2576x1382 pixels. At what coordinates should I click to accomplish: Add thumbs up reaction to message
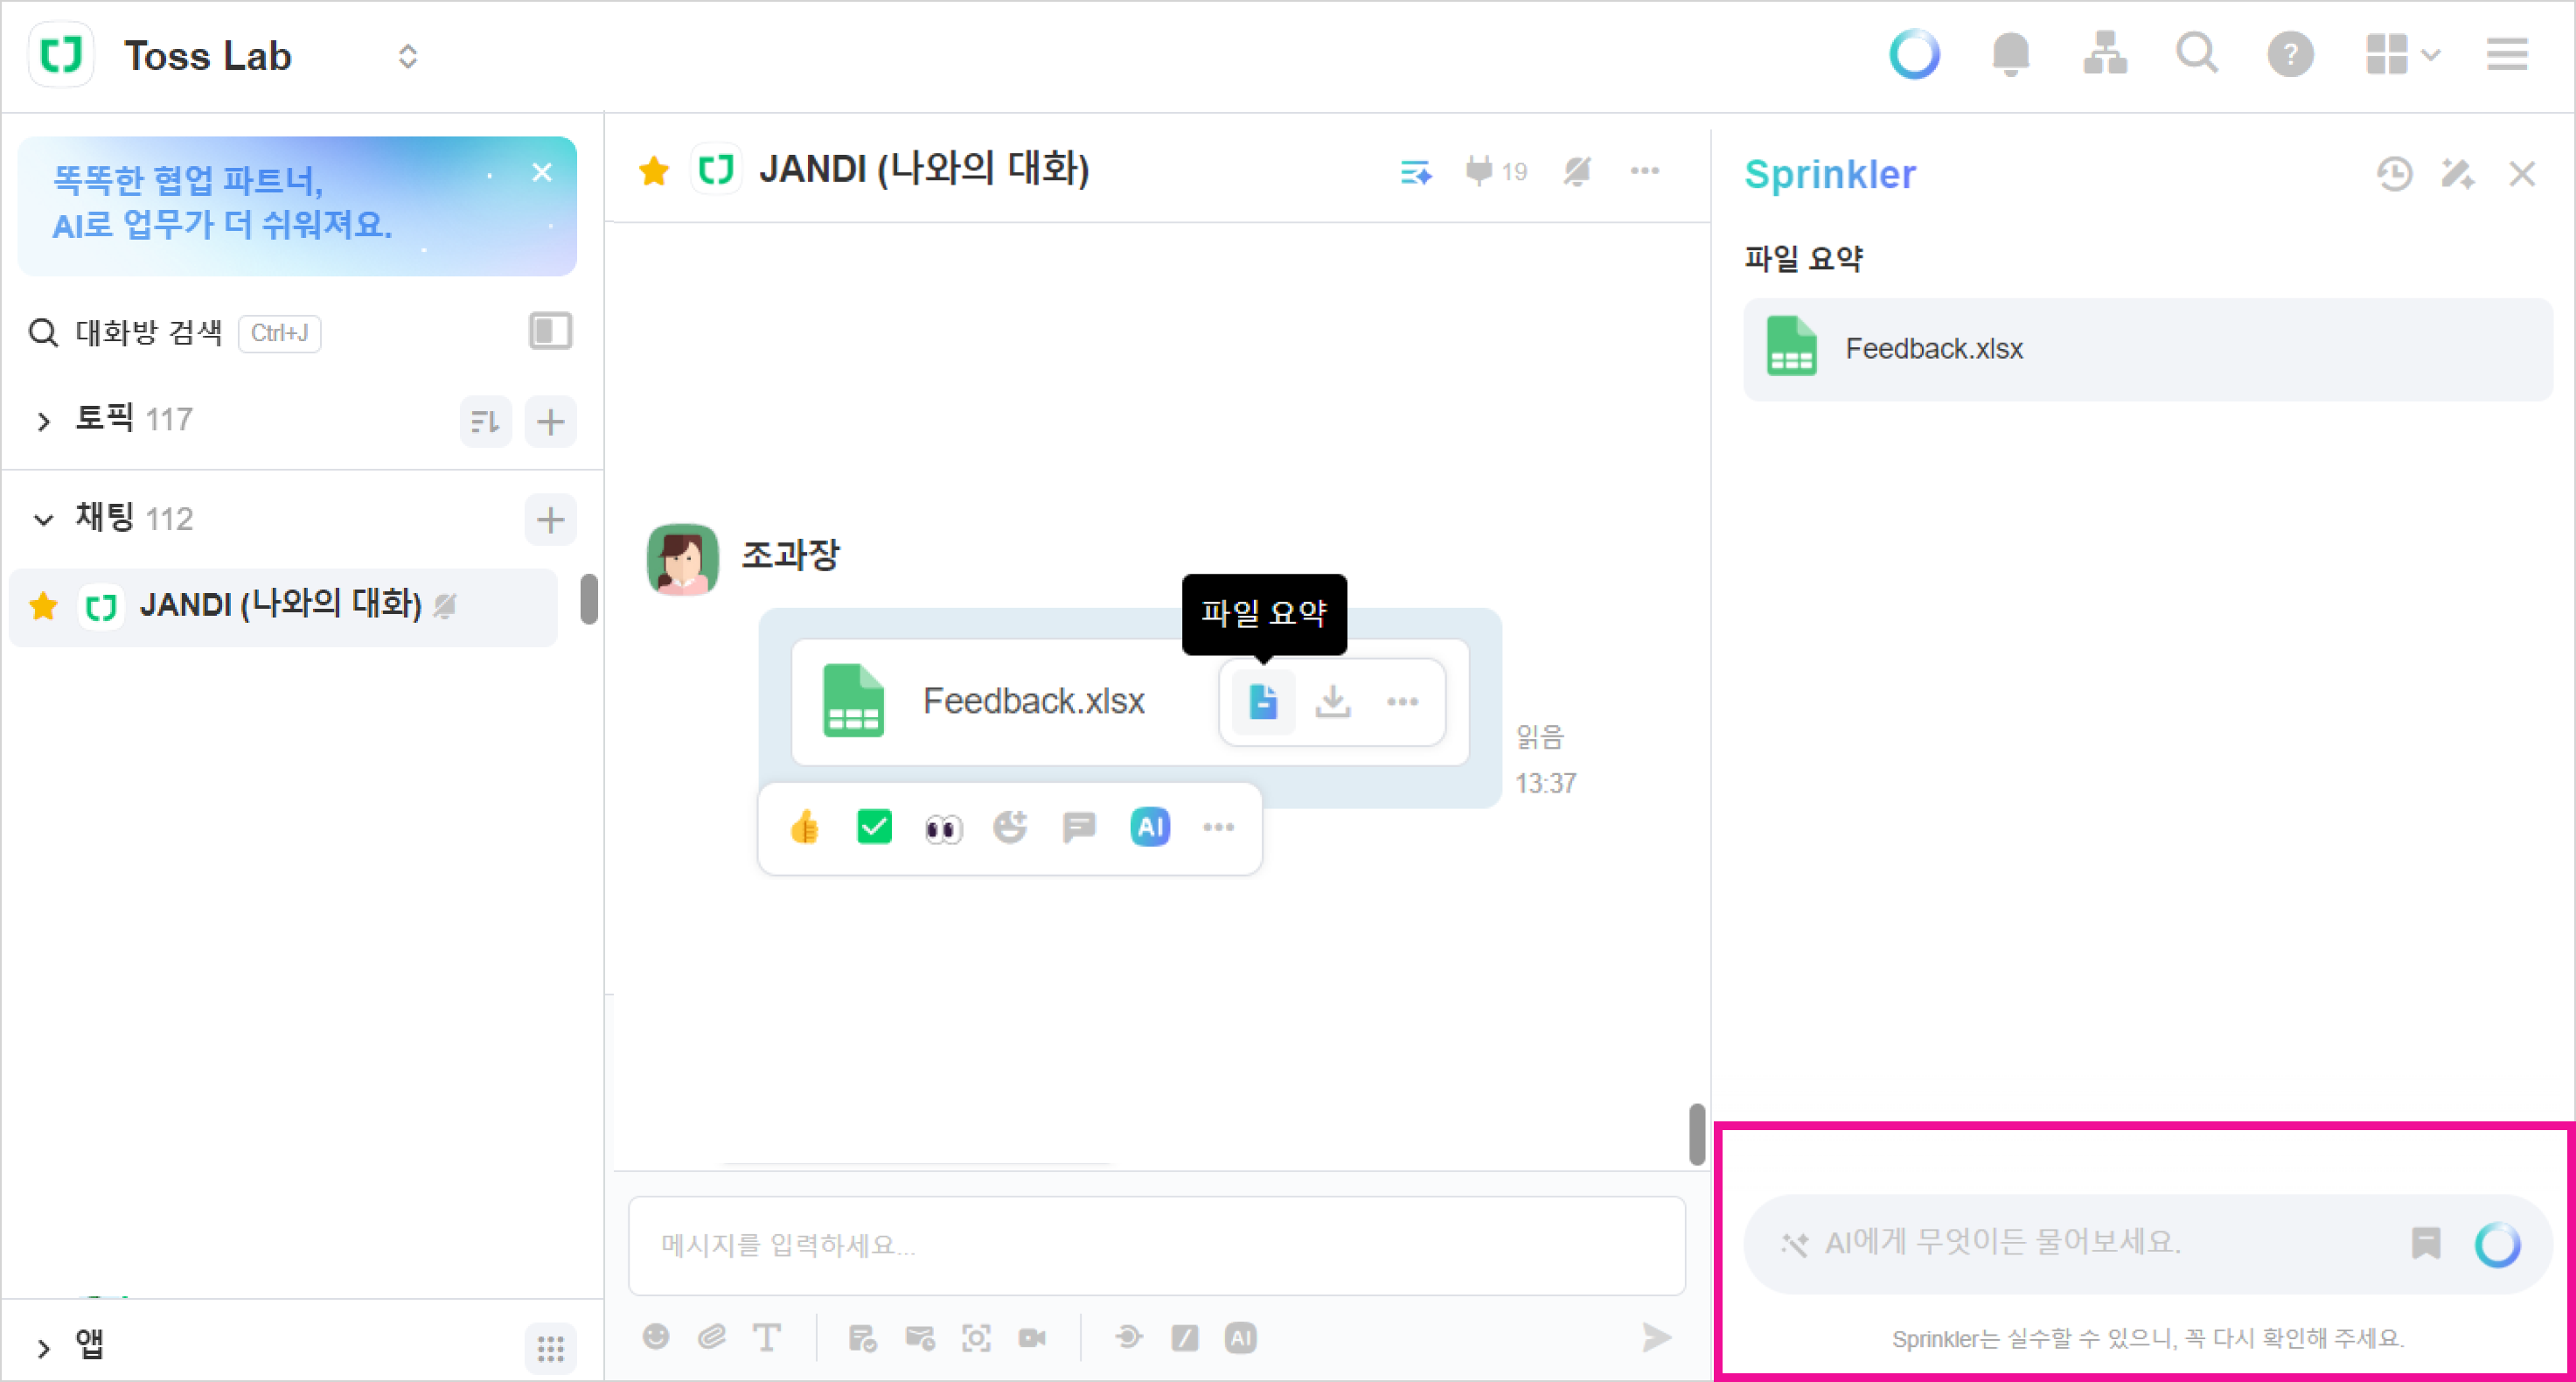pyautogui.click(x=805, y=828)
